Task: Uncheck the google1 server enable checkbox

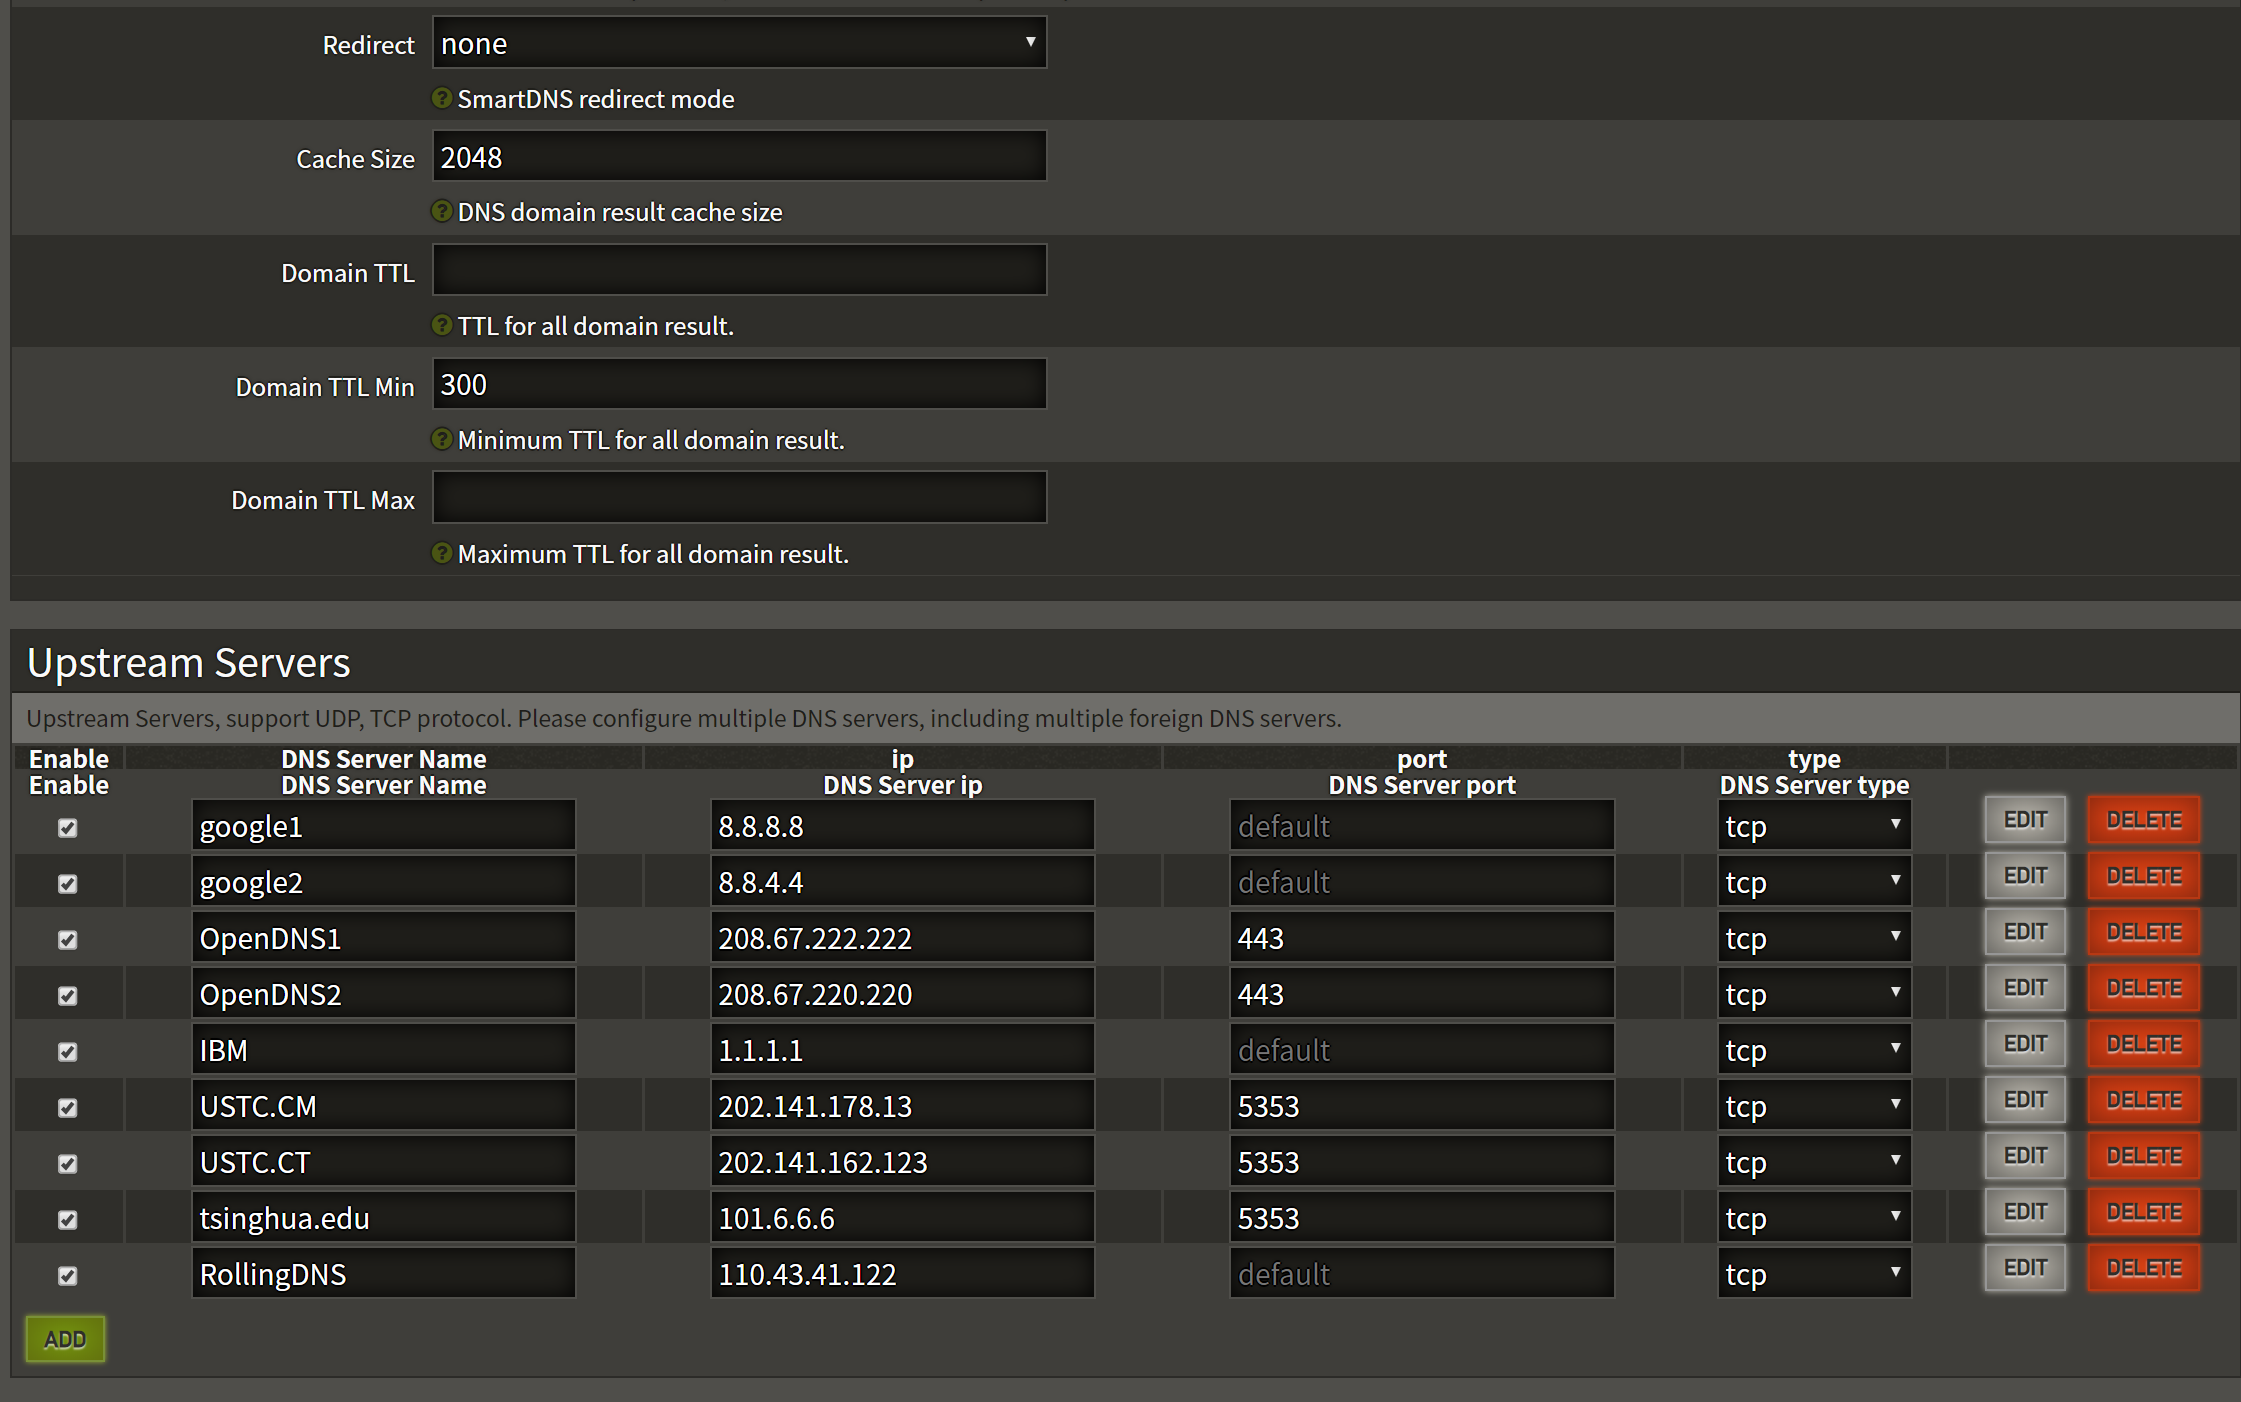Action: click(x=67, y=827)
